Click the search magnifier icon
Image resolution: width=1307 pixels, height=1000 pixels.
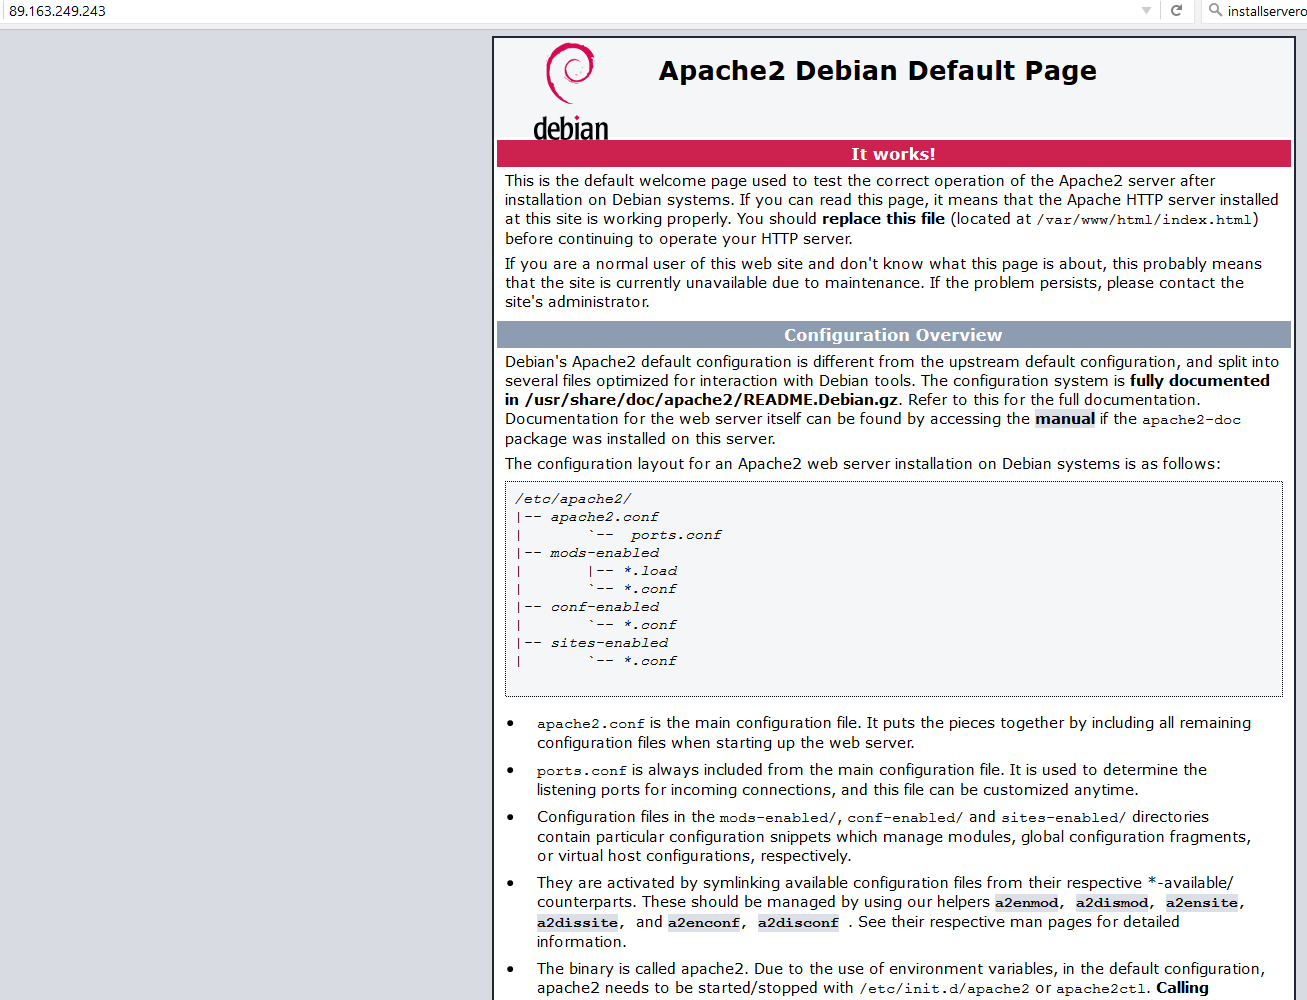[1215, 10]
